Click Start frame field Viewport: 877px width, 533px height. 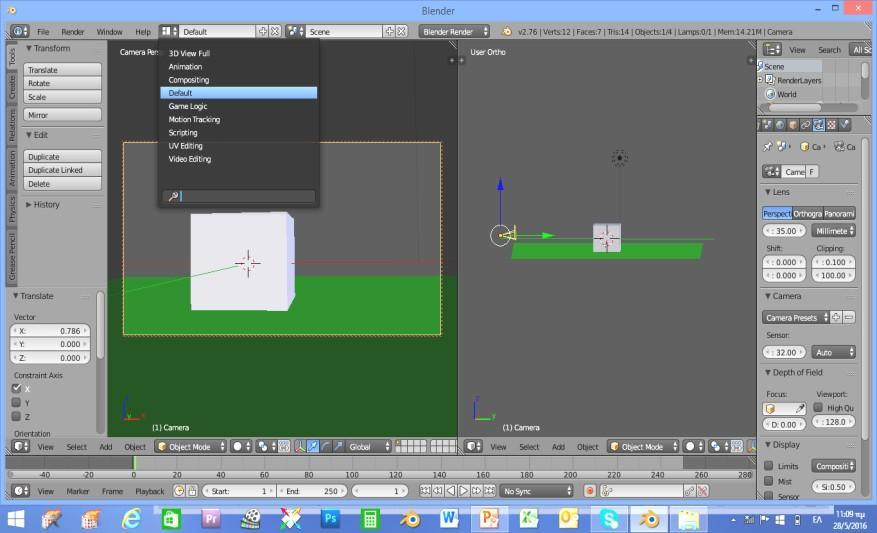pyautogui.click(x=239, y=491)
